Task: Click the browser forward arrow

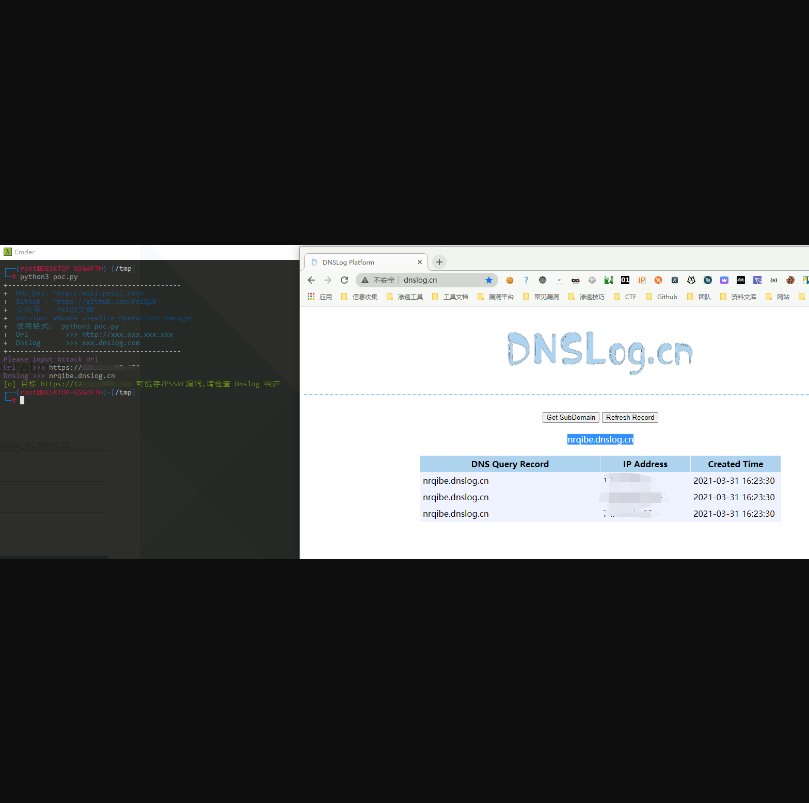Action: click(x=326, y=280)
